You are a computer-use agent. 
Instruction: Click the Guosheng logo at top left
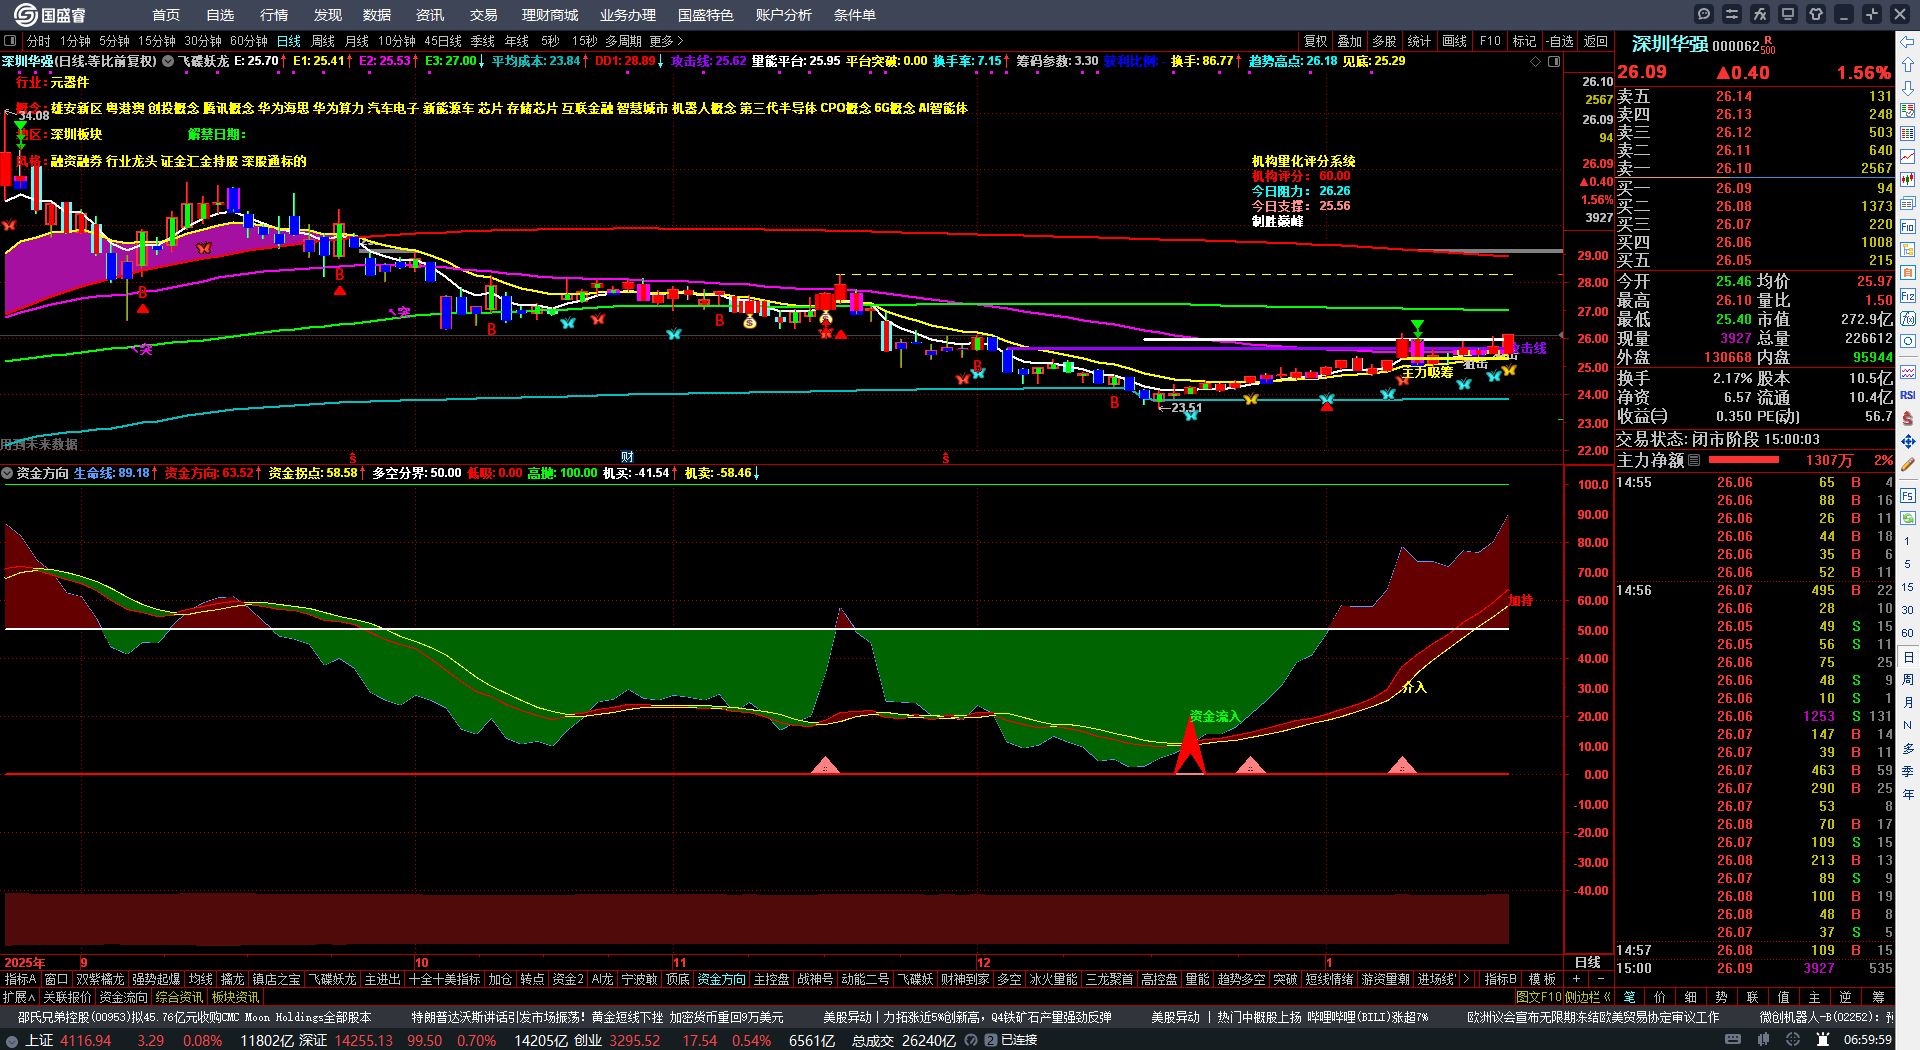click(x=49, y=15)
